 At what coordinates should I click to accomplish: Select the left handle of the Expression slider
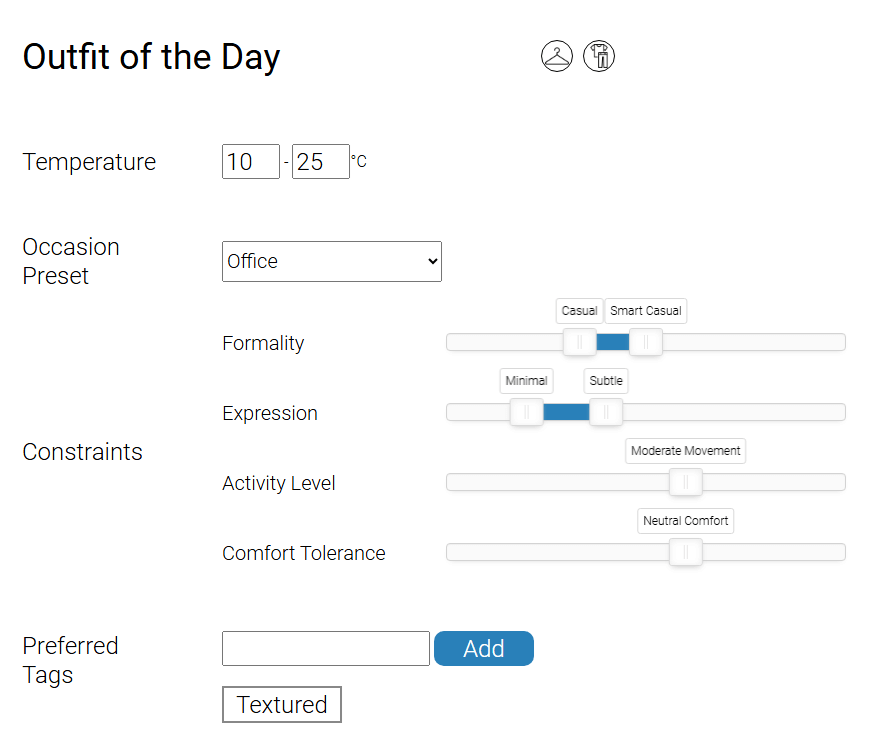(x=526, y=412)
